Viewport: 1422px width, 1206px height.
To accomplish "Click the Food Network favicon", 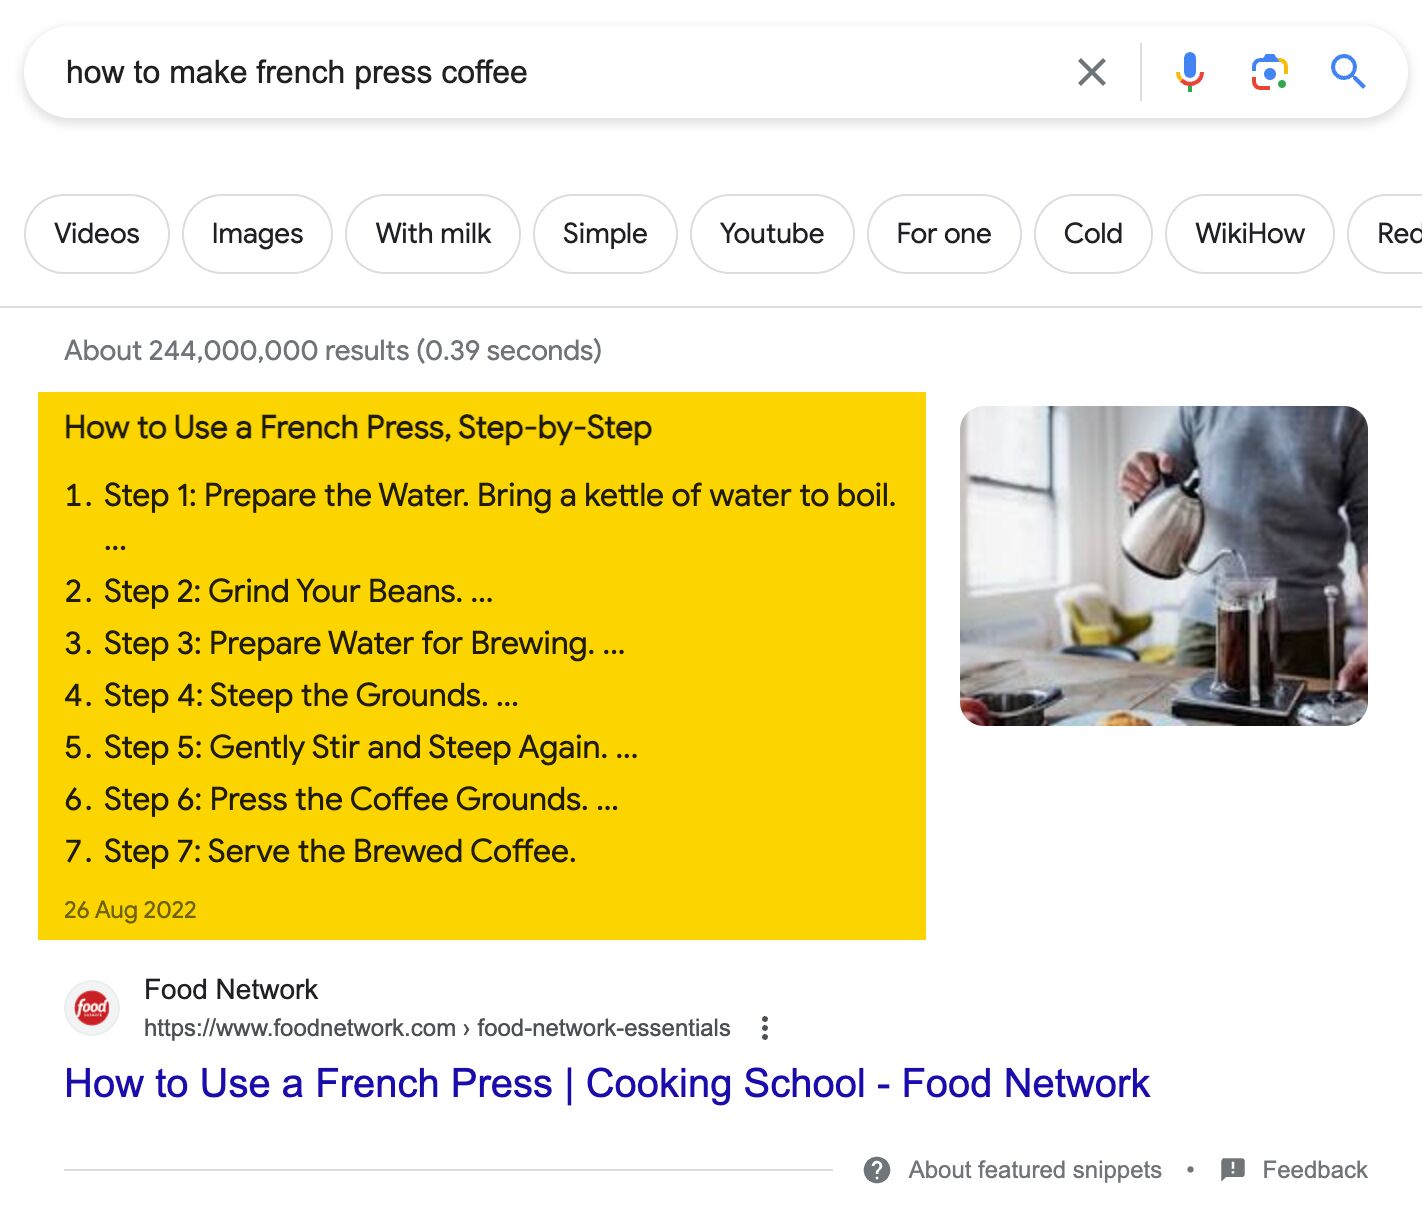I will coord(91,1007).
